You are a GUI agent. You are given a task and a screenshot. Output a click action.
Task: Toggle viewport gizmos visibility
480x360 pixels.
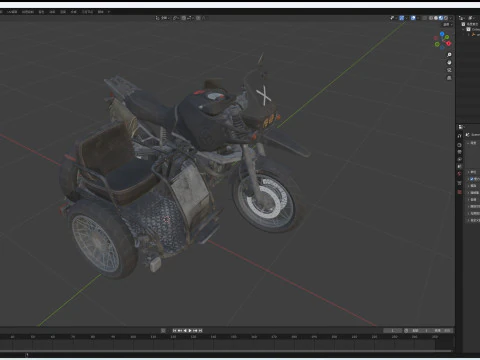402,18
